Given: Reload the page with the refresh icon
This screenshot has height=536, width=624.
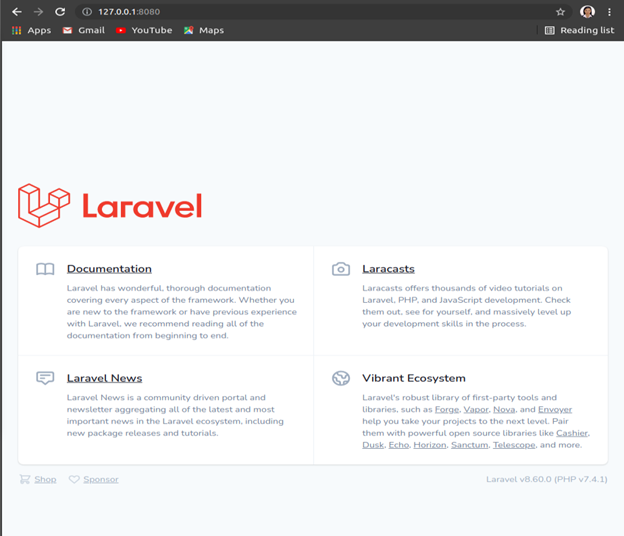Looking at the screenshot, I should pyautogui.click(x=60, y=12).
